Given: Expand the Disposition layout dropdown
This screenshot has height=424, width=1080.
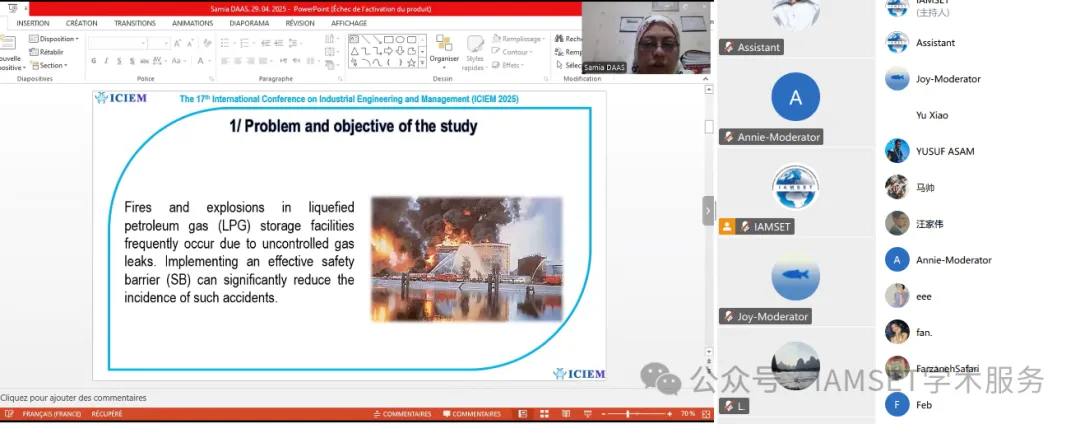Looking at the screenshot, I should coord(54,39).
